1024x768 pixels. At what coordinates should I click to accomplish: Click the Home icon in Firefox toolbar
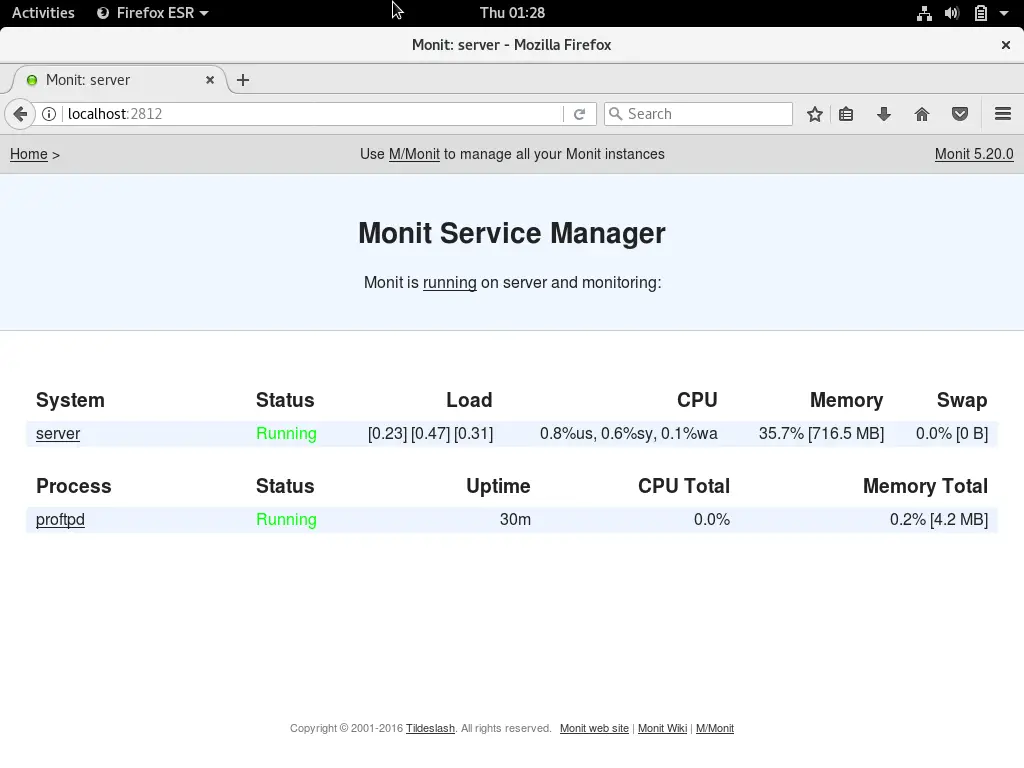click(x=922, y=113)
